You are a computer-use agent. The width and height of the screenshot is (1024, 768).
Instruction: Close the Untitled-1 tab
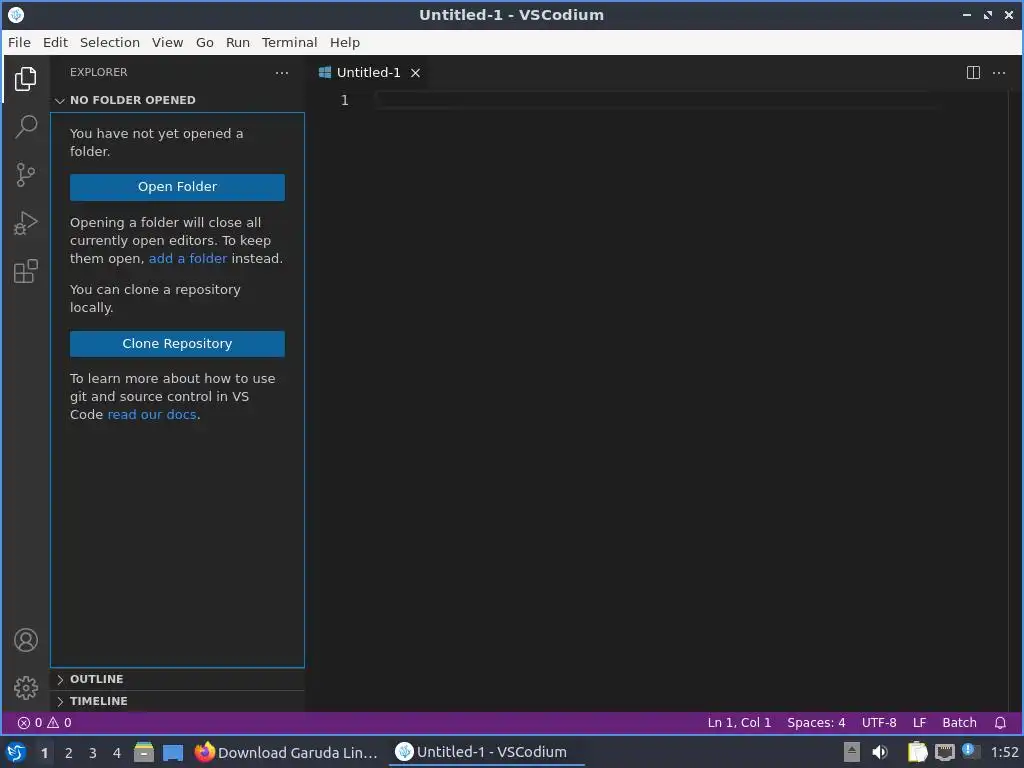coord(415,73)
